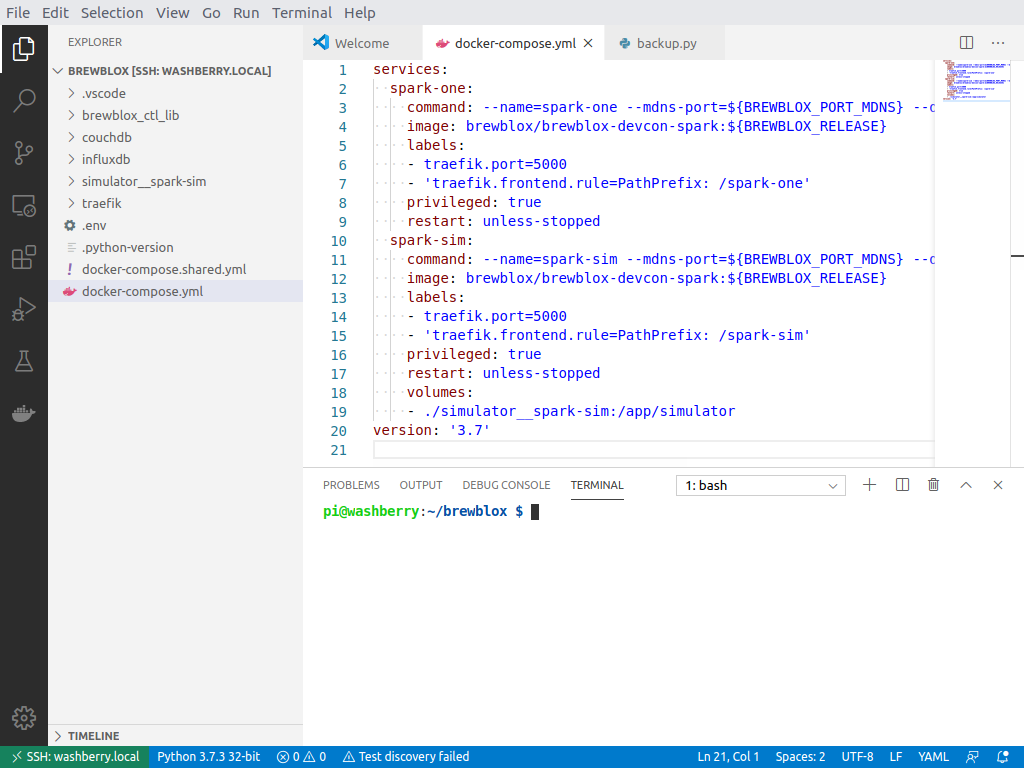This screenshot has width=1024, height=768.
Task: Open the Selection menu
Action: tap(112, 13)
